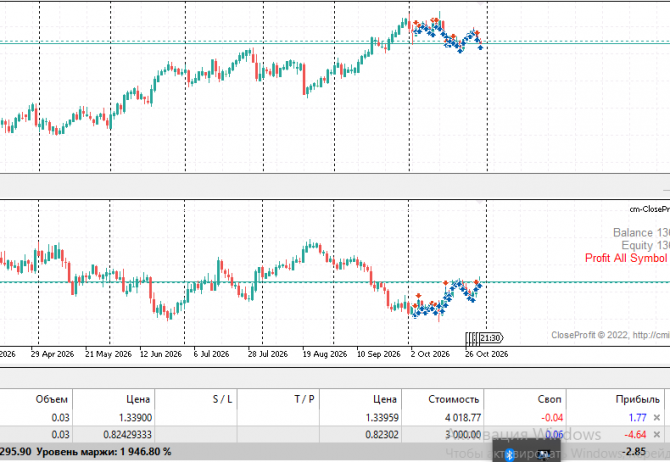Select the open price cell 1.33900

click(x=134, y=418)
